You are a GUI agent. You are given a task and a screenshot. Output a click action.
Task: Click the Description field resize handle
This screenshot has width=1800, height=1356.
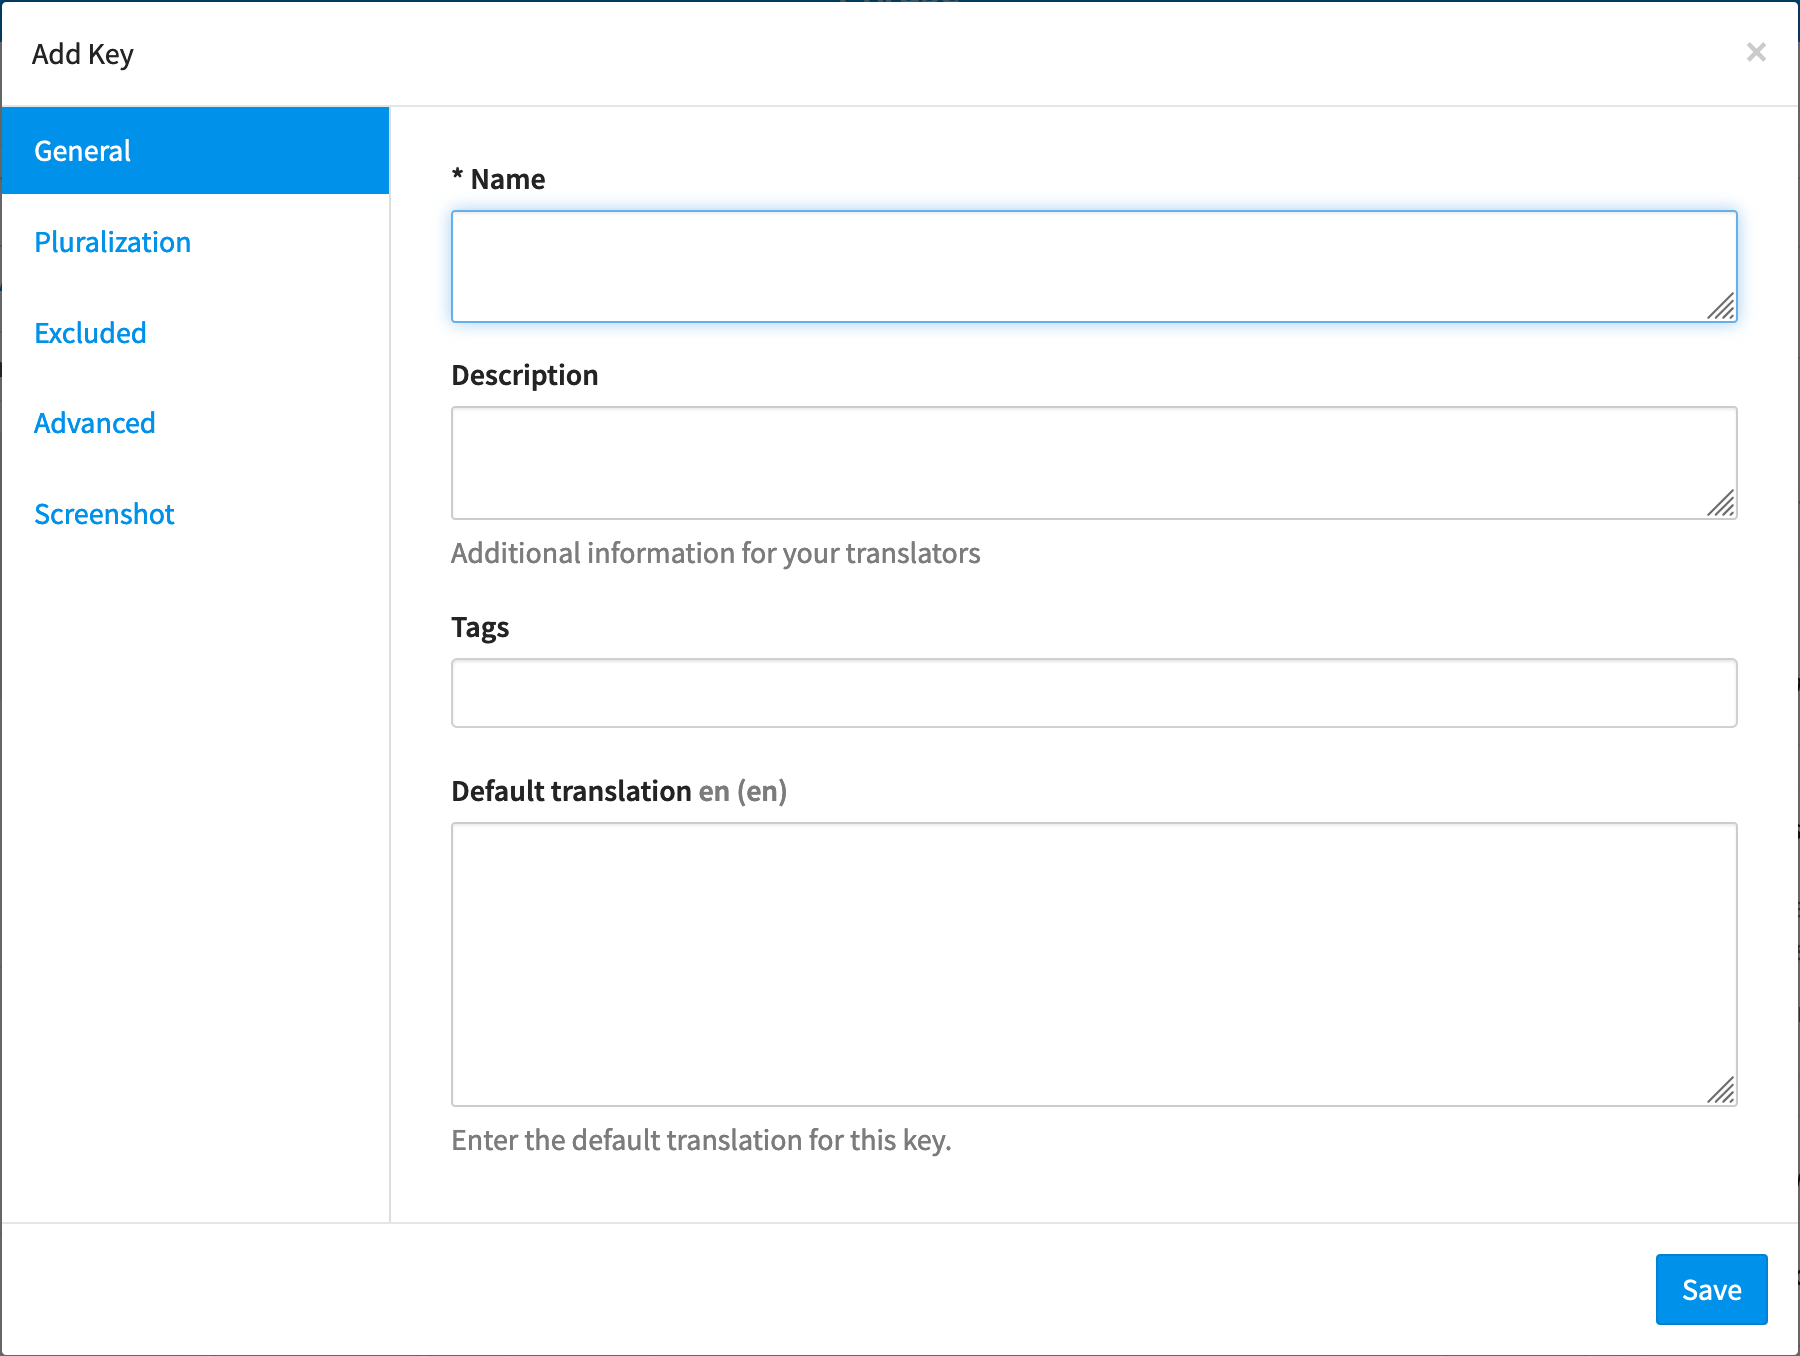pos(1721,504)
